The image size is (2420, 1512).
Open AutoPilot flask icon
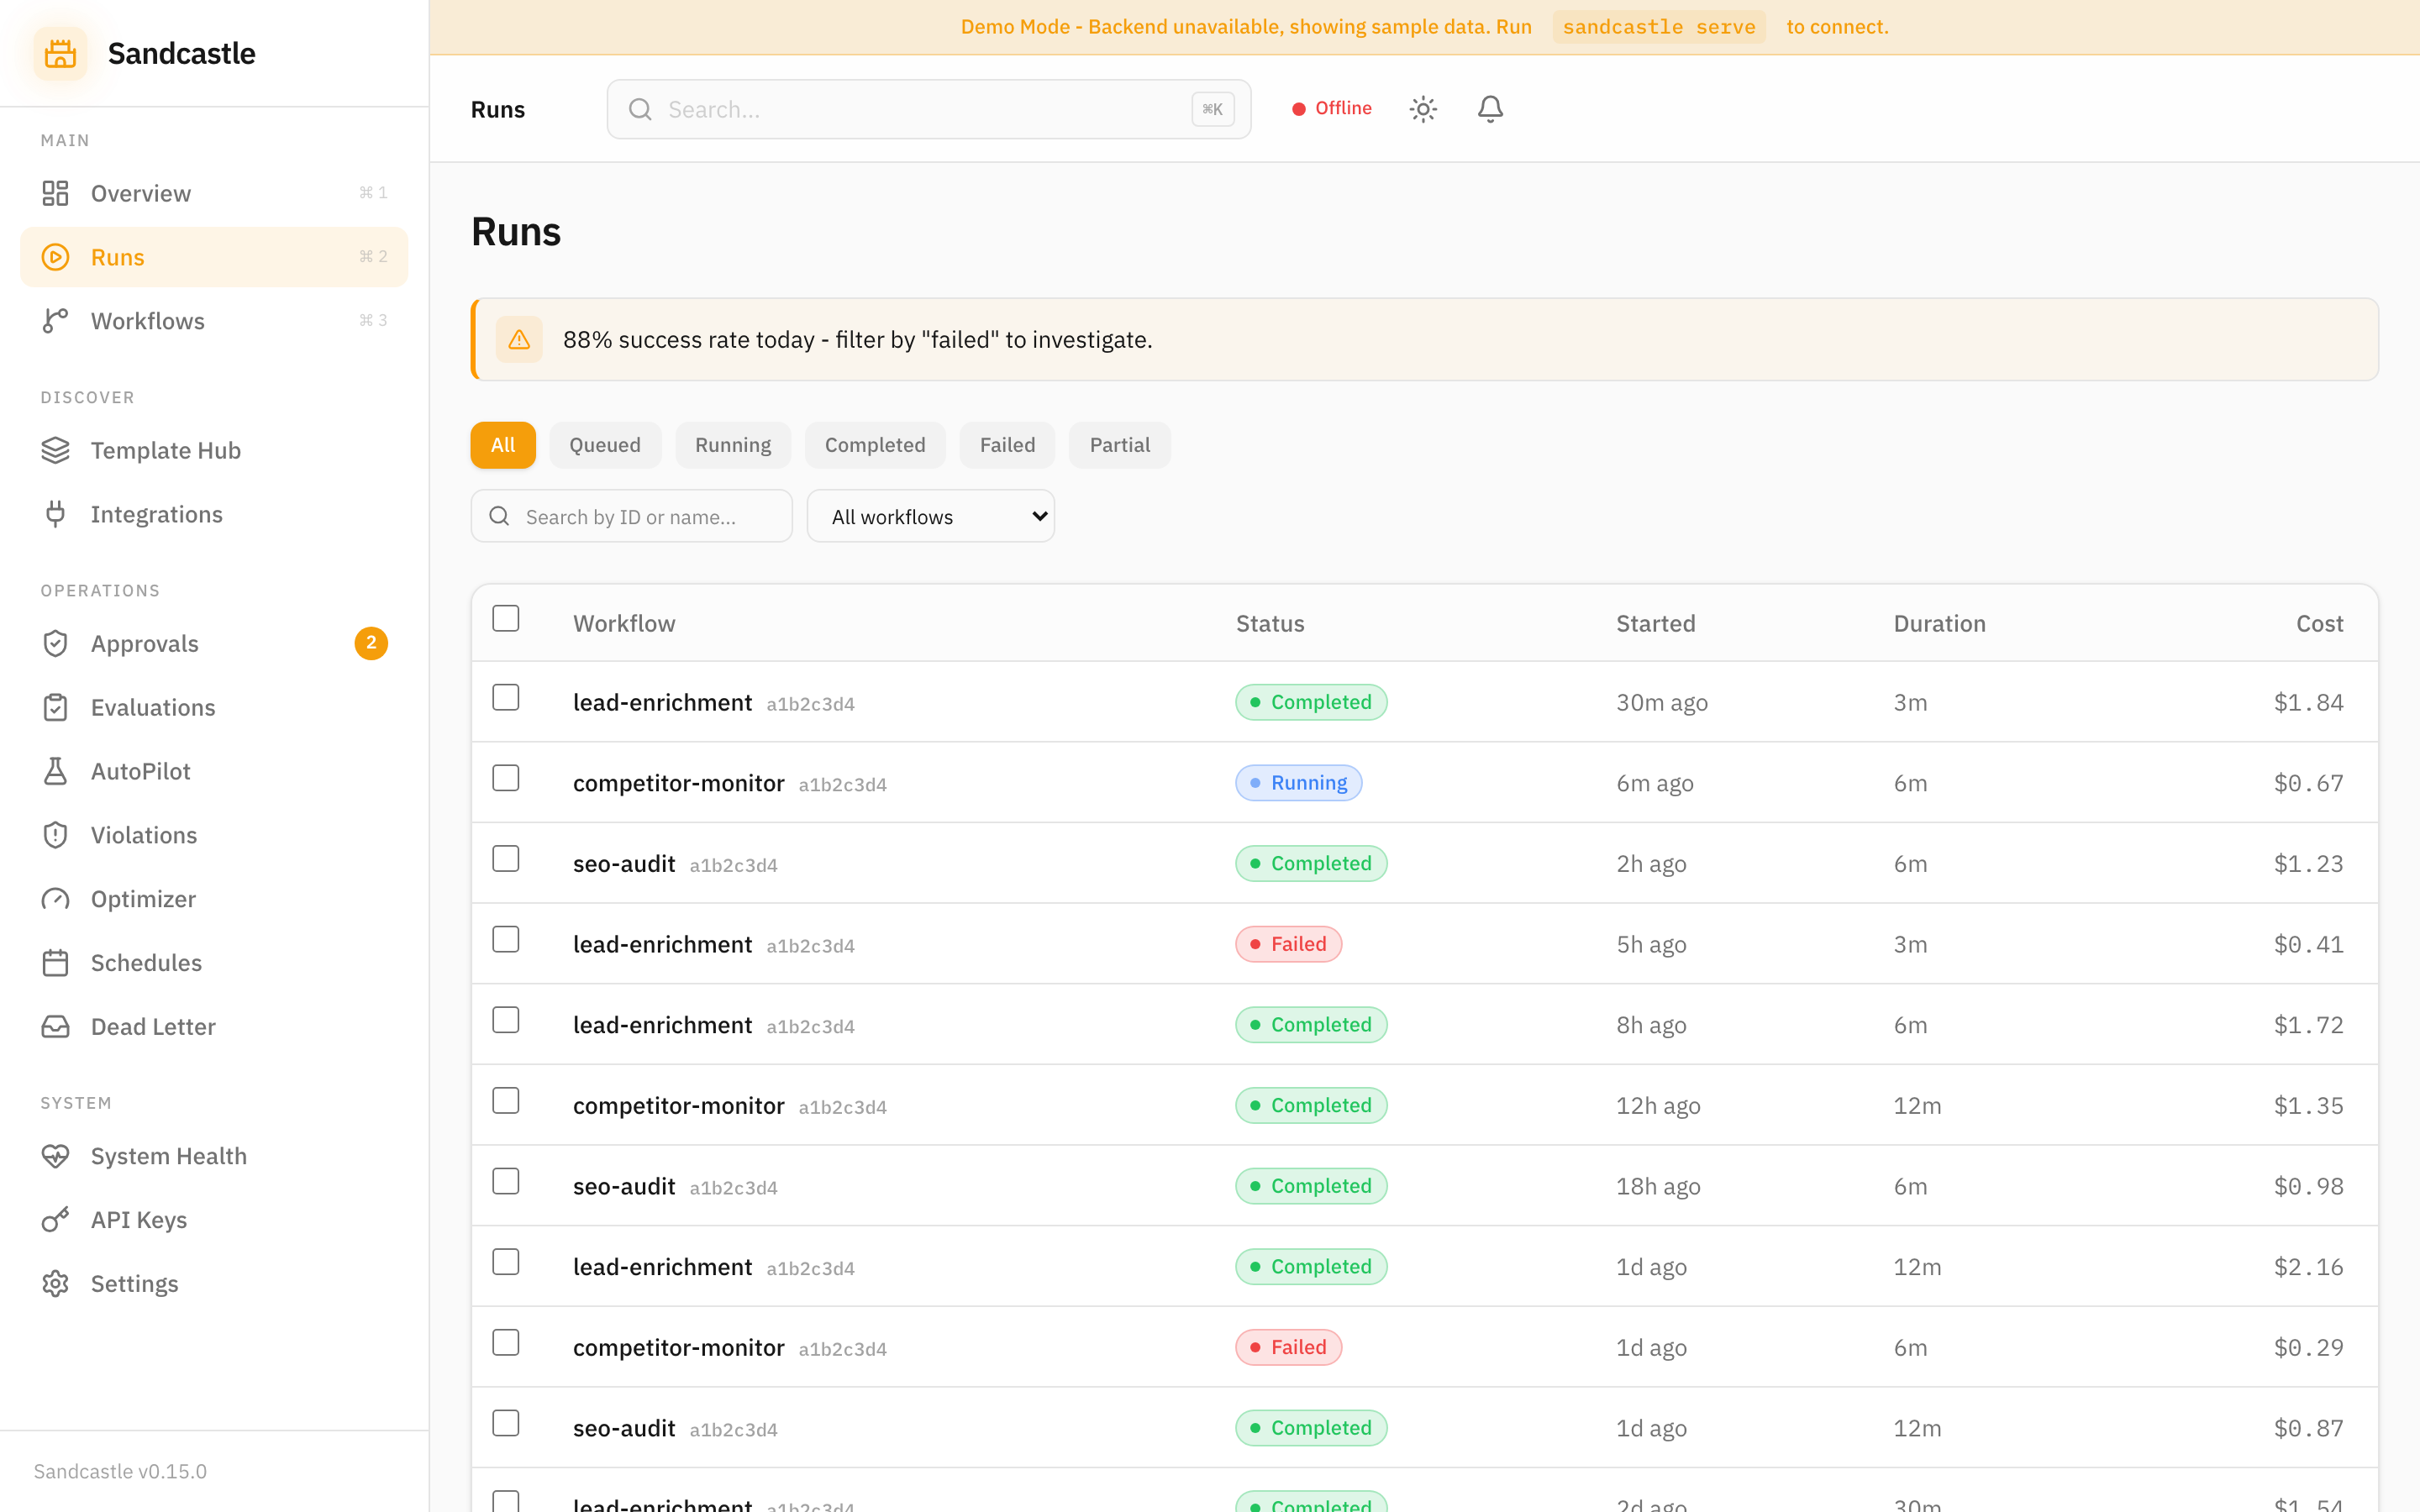point(56,771)
